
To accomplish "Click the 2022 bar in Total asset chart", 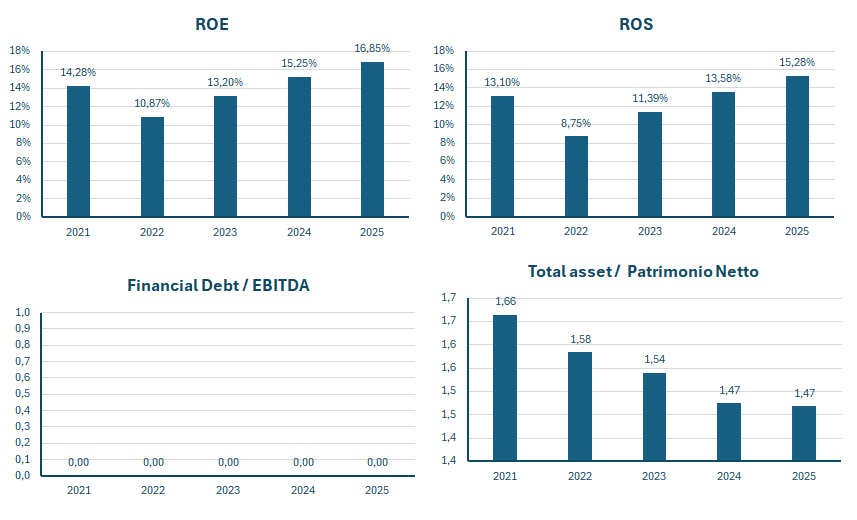I will (580, 406).
